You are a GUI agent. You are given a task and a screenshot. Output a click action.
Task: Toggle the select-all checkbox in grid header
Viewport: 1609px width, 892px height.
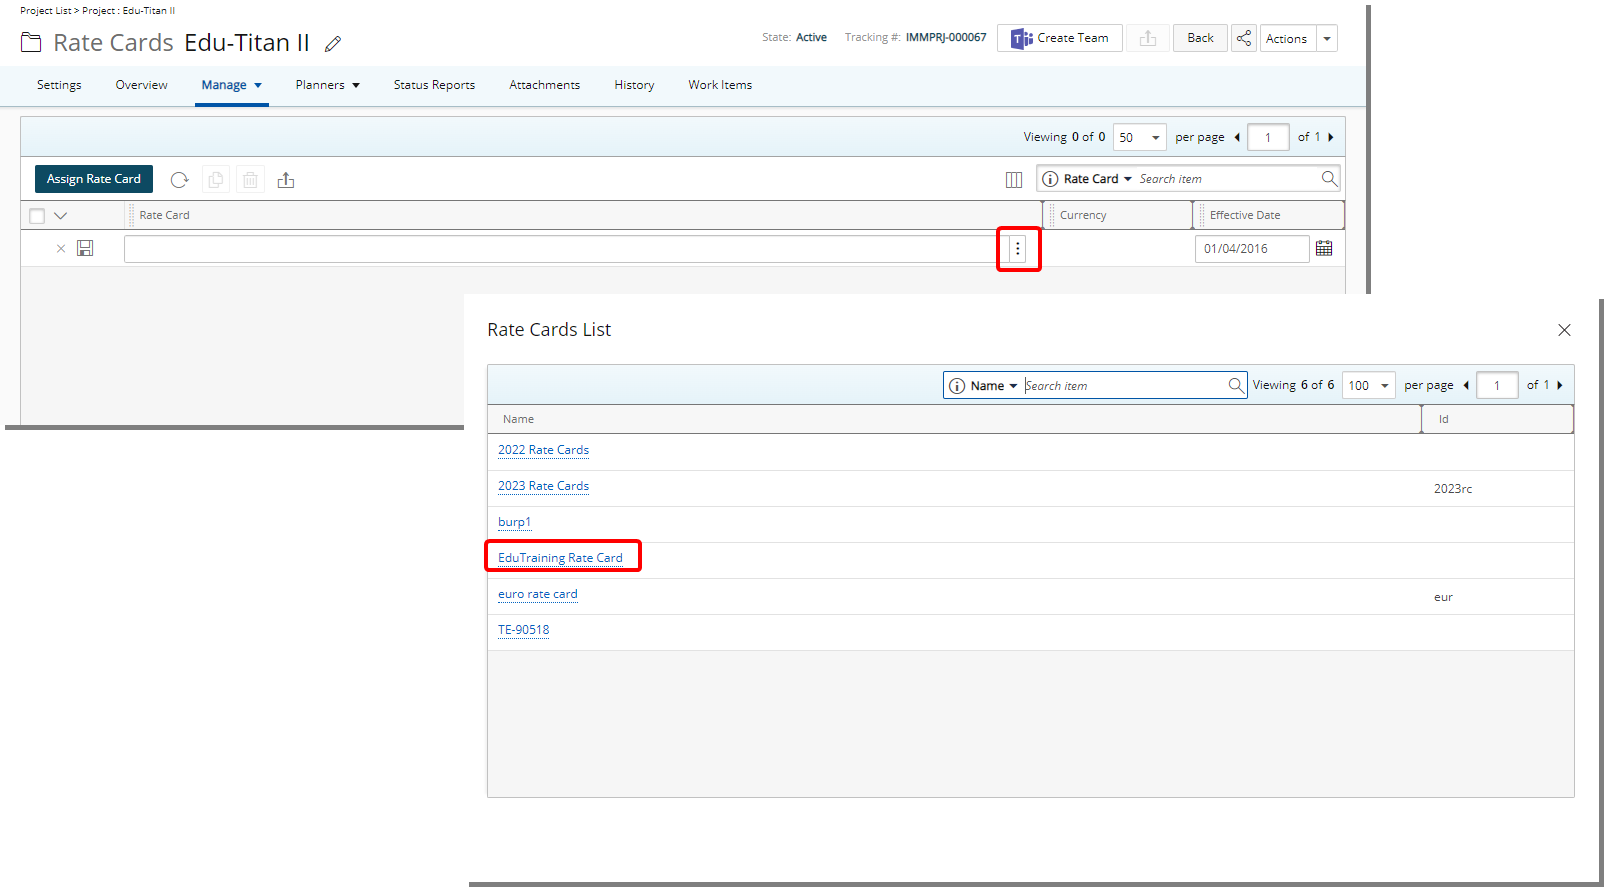pos(37,216)
